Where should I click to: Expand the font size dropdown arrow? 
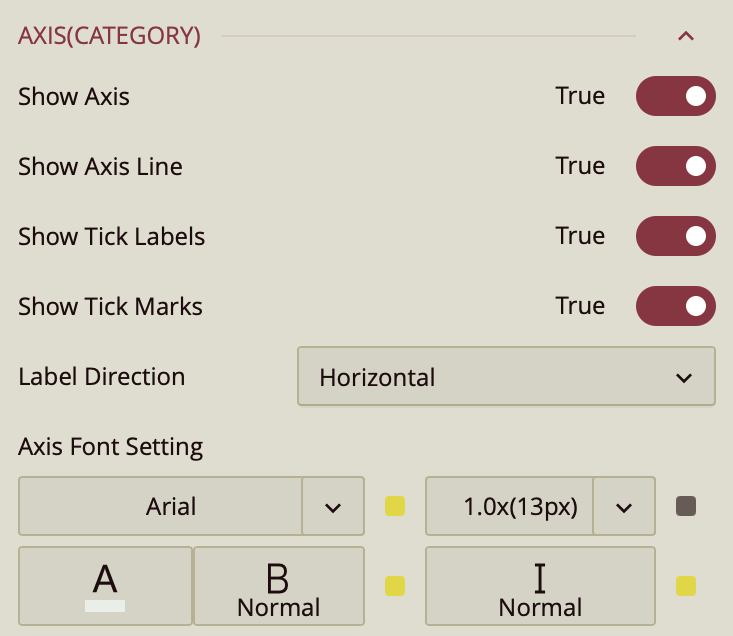point(624,506)
